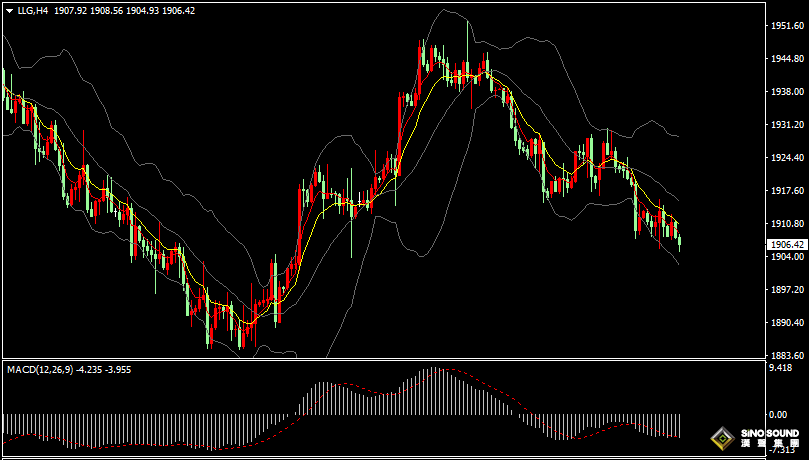Viewport: 809px width, 460px height.
Task: Click the 1883.60 price axis label
Action: 784,356
